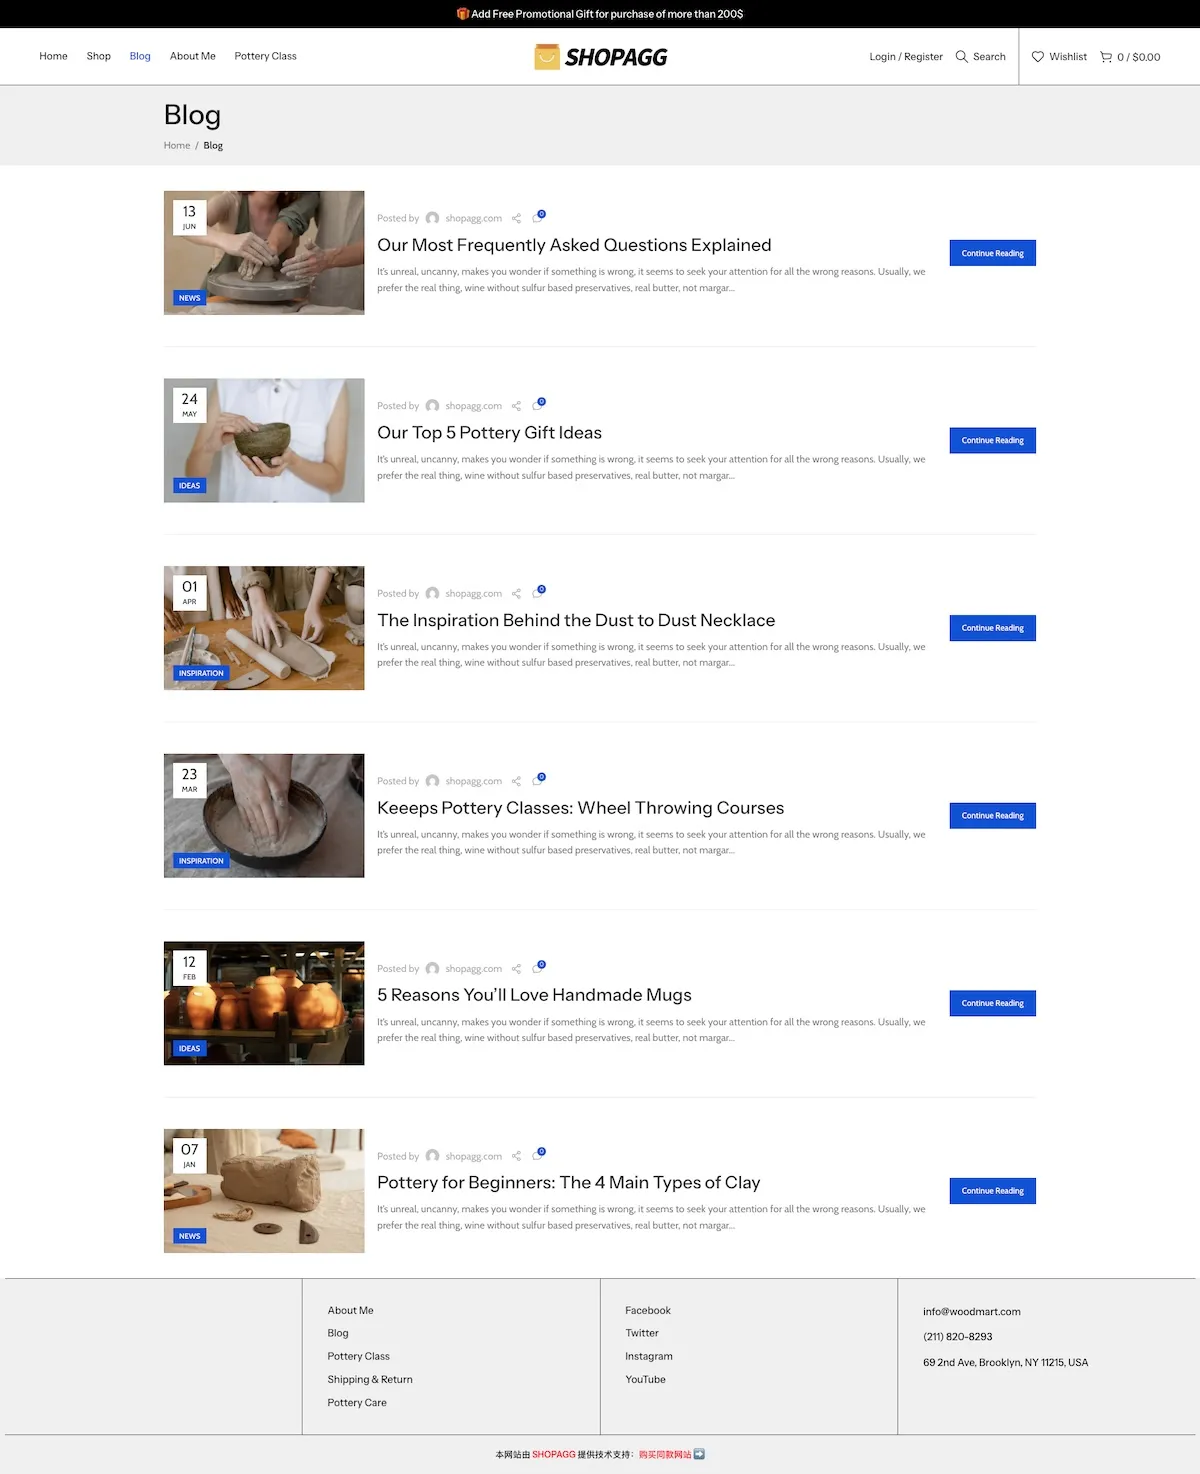Click footer YouTube link
This screenshot has height=1474, width=1200.
point(645,1379)
